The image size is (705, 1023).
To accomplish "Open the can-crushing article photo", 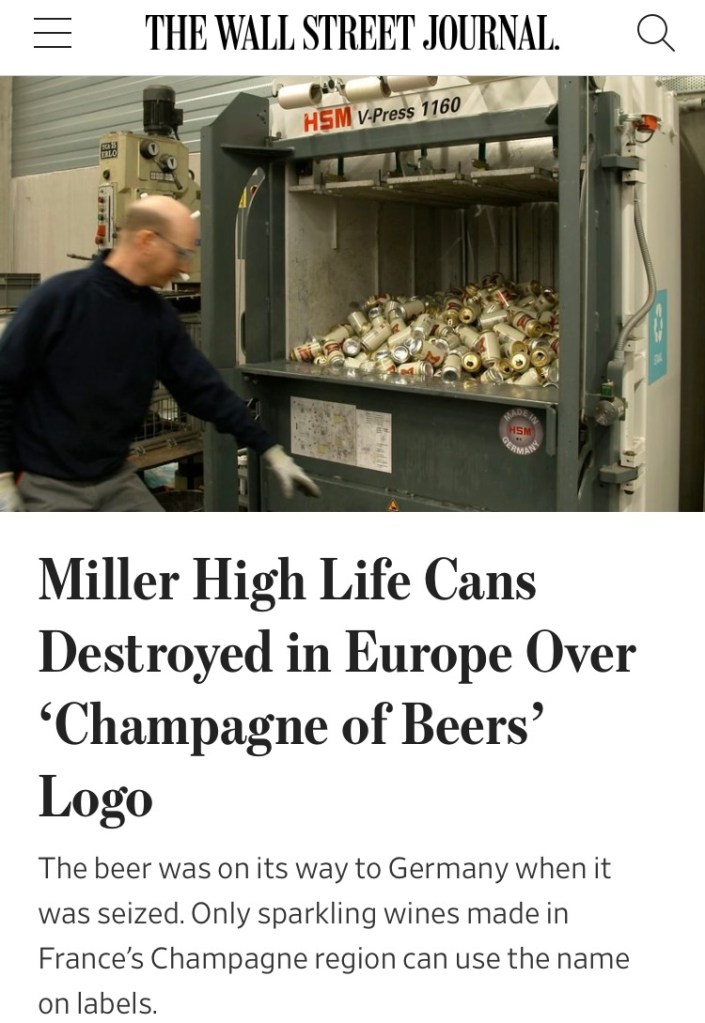I will pyautogui.click(x=352, y=294).
